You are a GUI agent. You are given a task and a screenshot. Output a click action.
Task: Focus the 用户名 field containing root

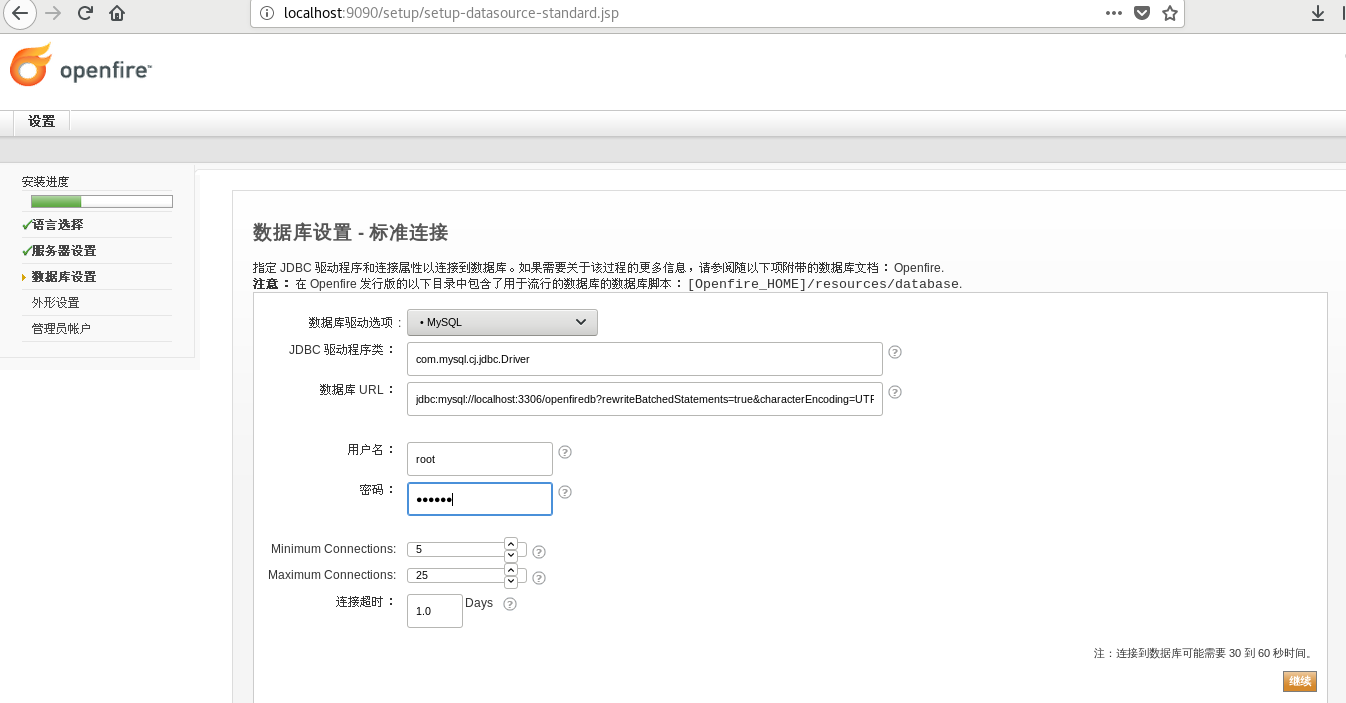[480, 459]
